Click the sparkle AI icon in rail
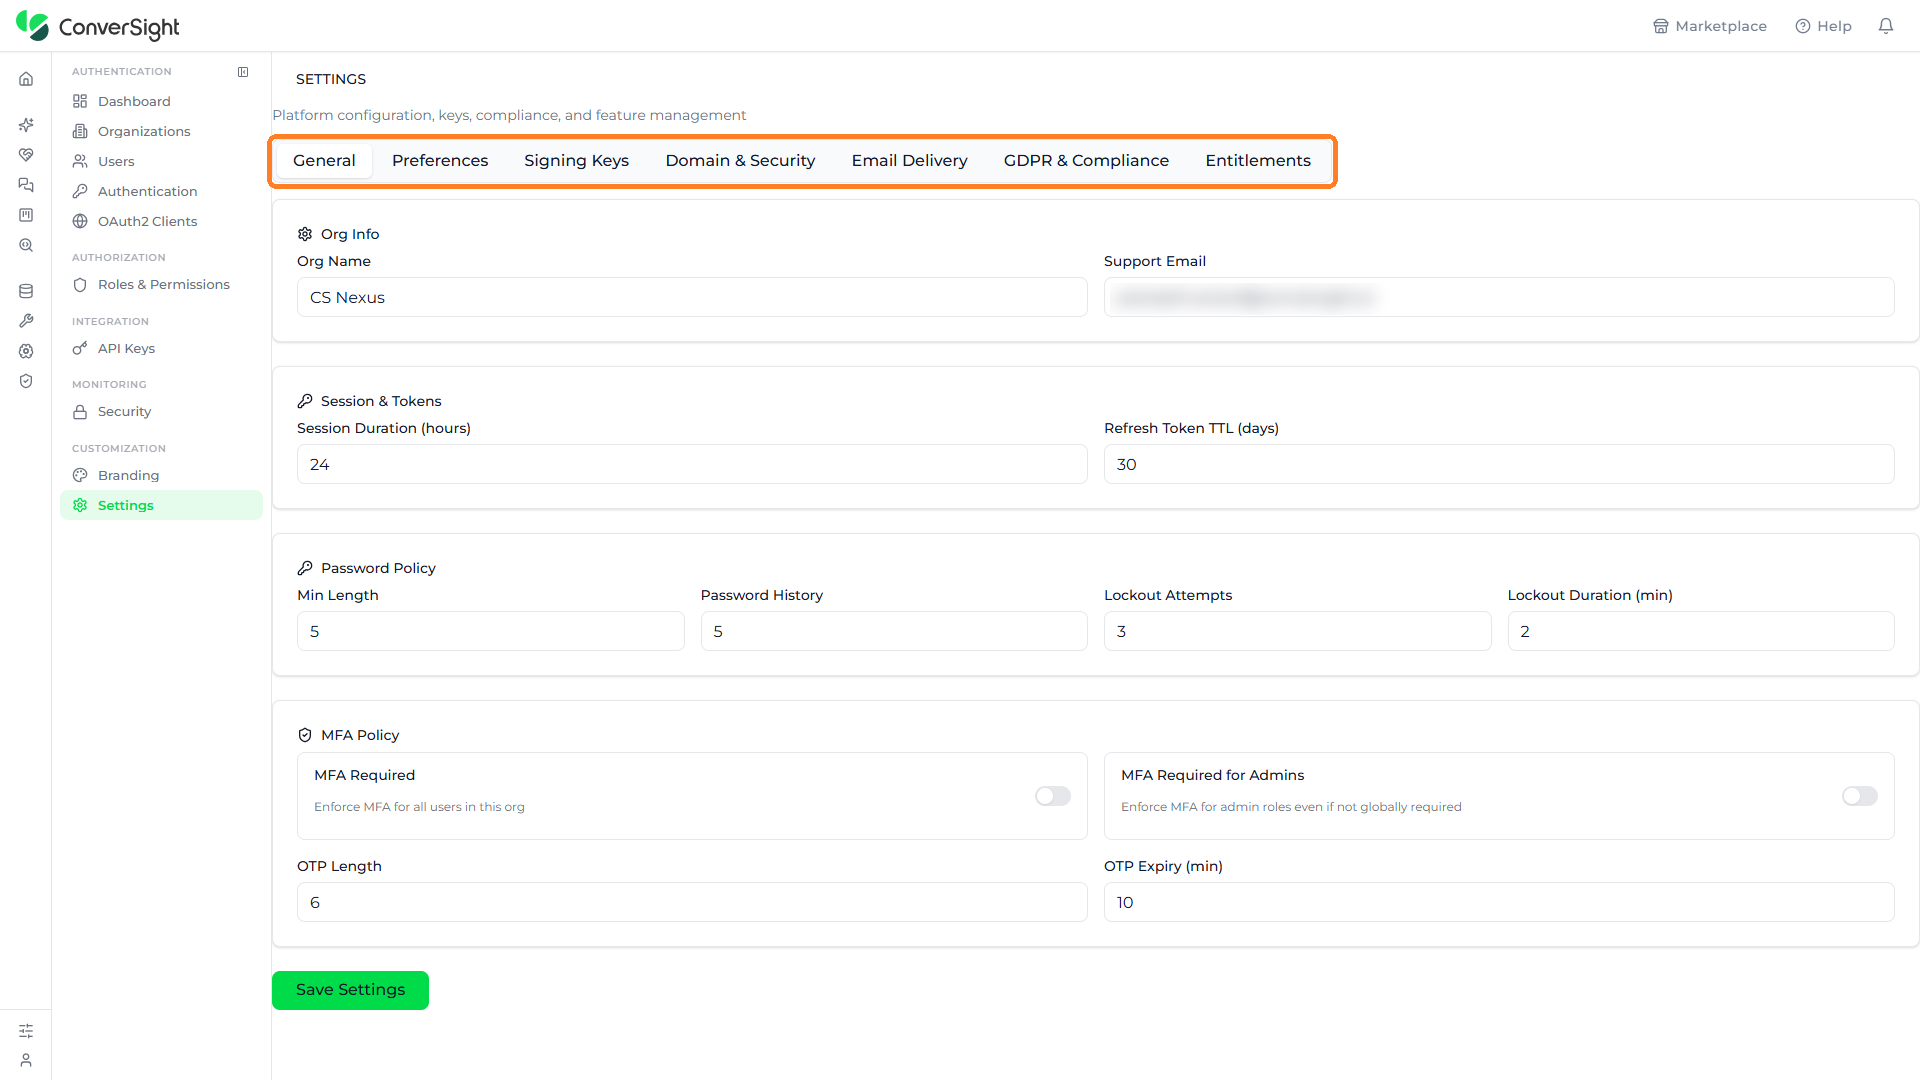This screenshot has height=1080, width=1920. coord(26,125)
